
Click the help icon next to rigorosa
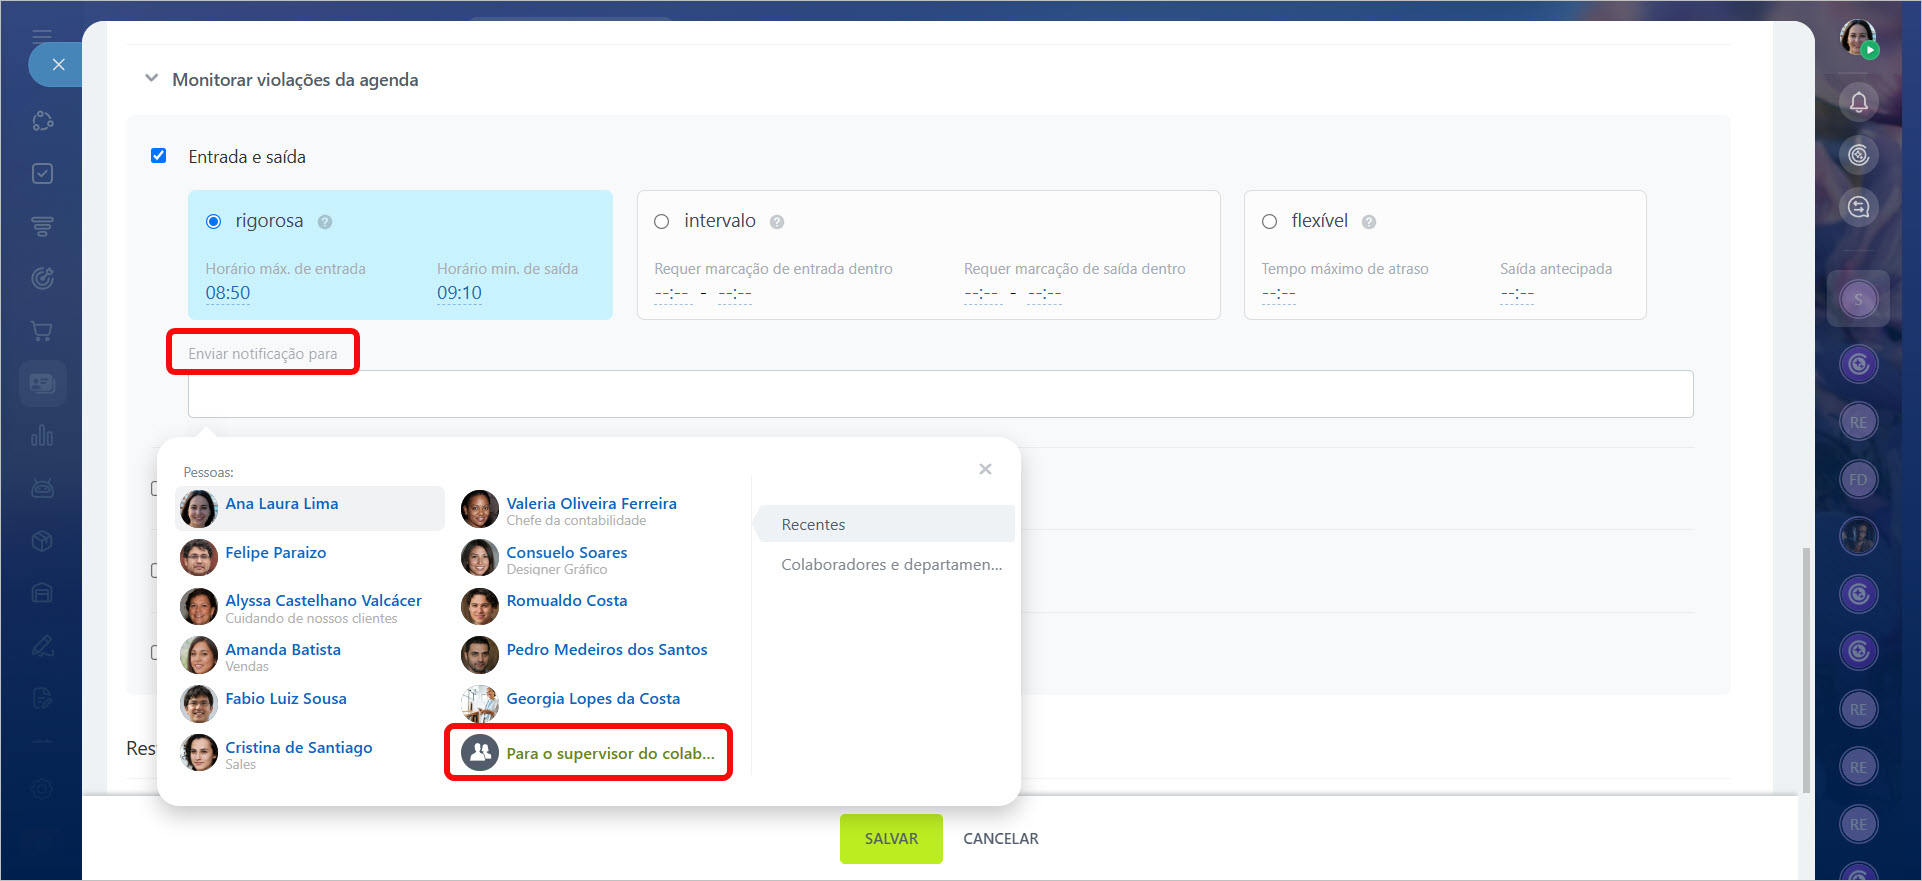(325, 222)
